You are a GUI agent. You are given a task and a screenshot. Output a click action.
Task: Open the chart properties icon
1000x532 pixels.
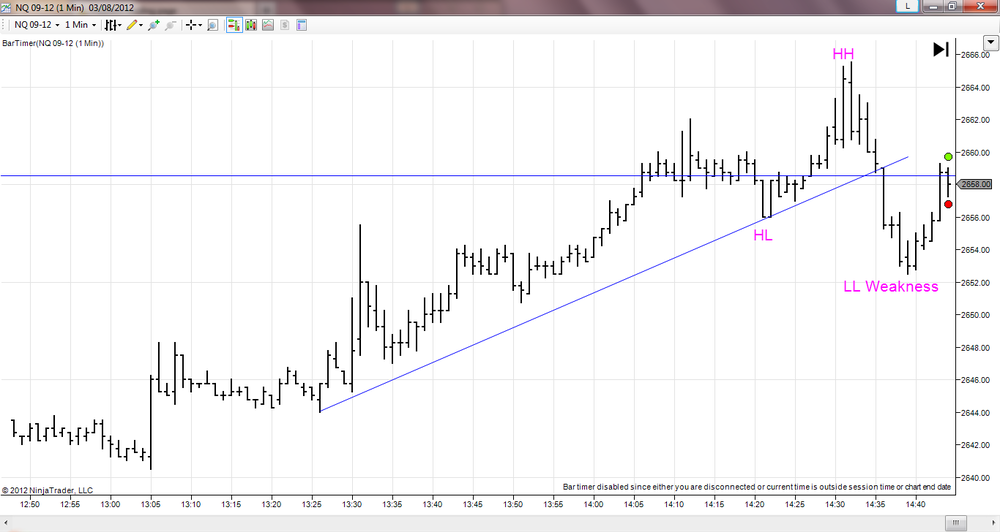(302, 25)
